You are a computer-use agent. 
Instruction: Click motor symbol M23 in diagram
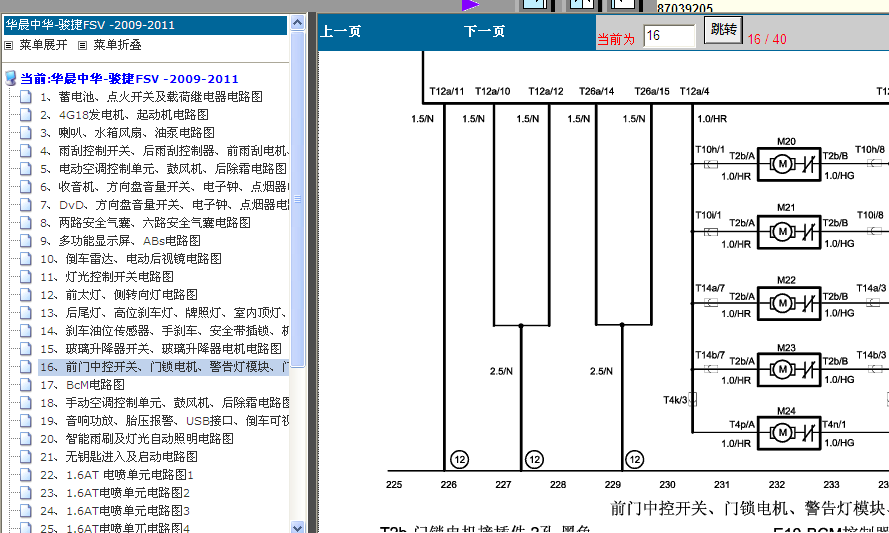tap(789, 370)
